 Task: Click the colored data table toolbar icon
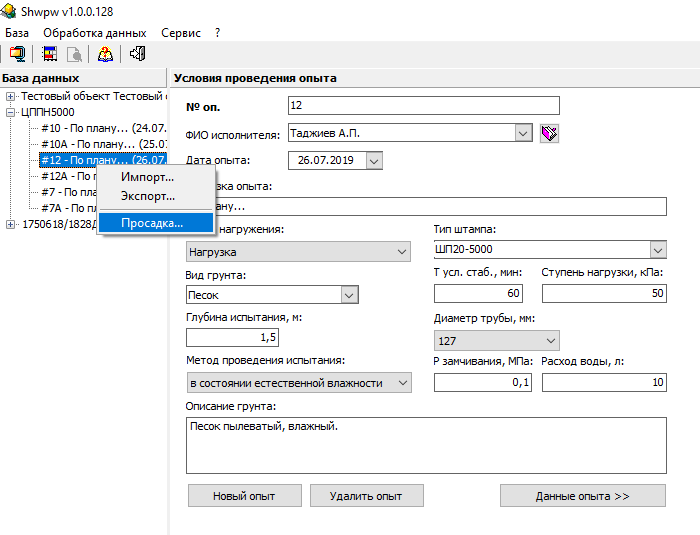(49, 54)
